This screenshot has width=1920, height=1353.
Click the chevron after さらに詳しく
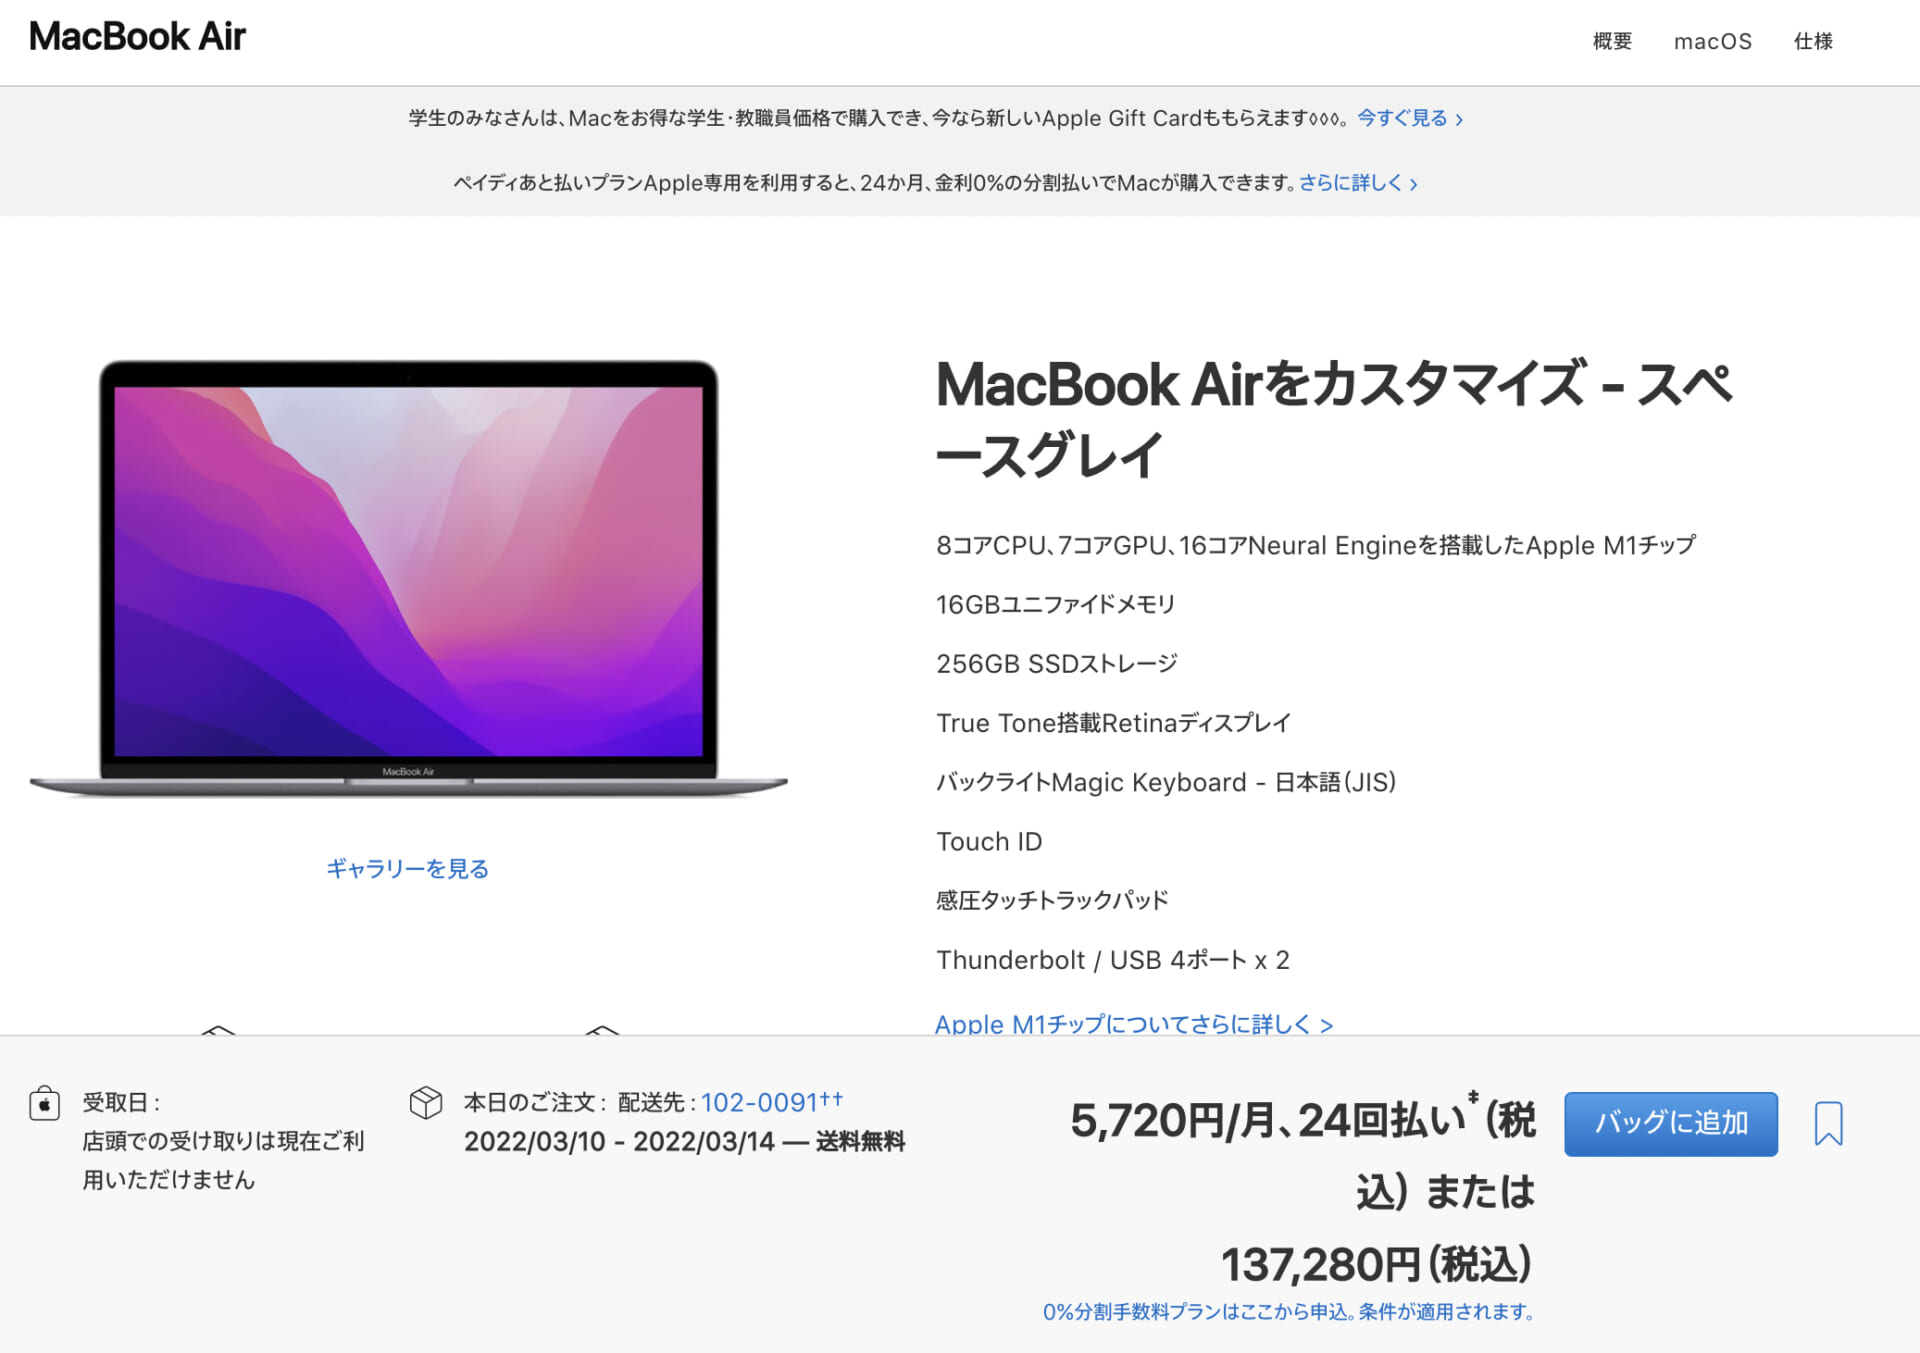[1413, 184]
